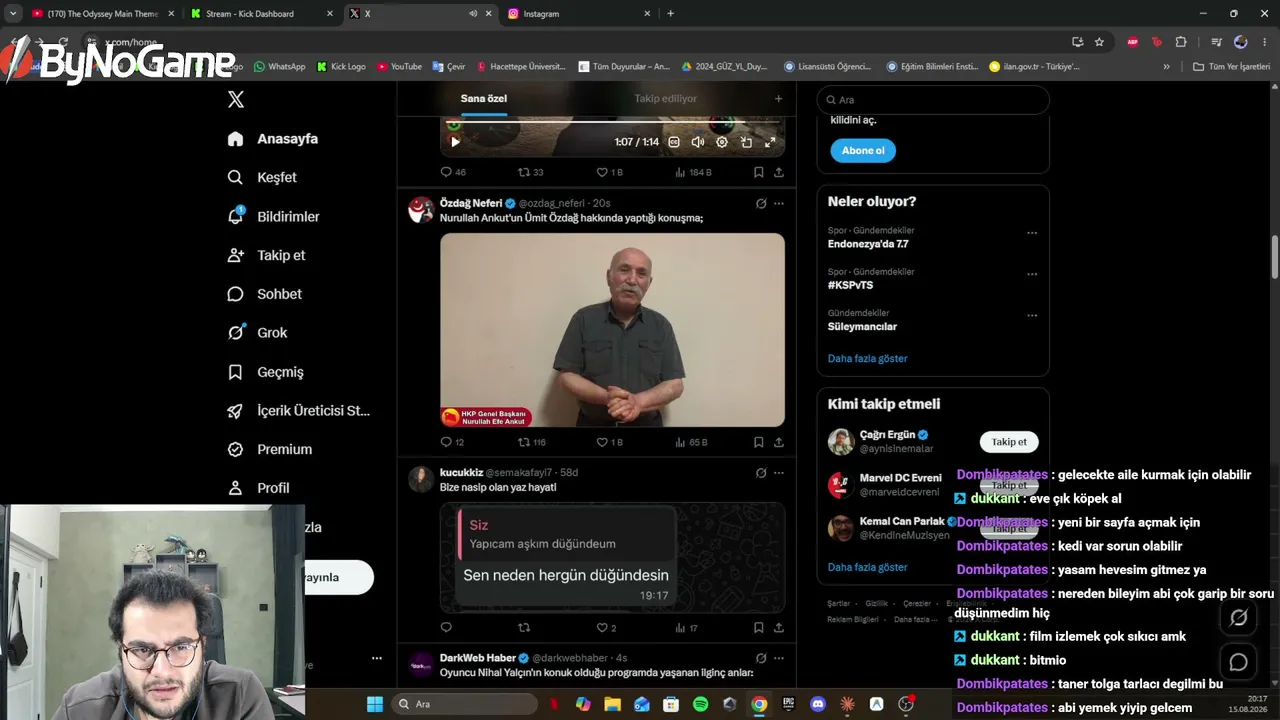
Task: Open Discord from the taskbar
Action: 818,704
